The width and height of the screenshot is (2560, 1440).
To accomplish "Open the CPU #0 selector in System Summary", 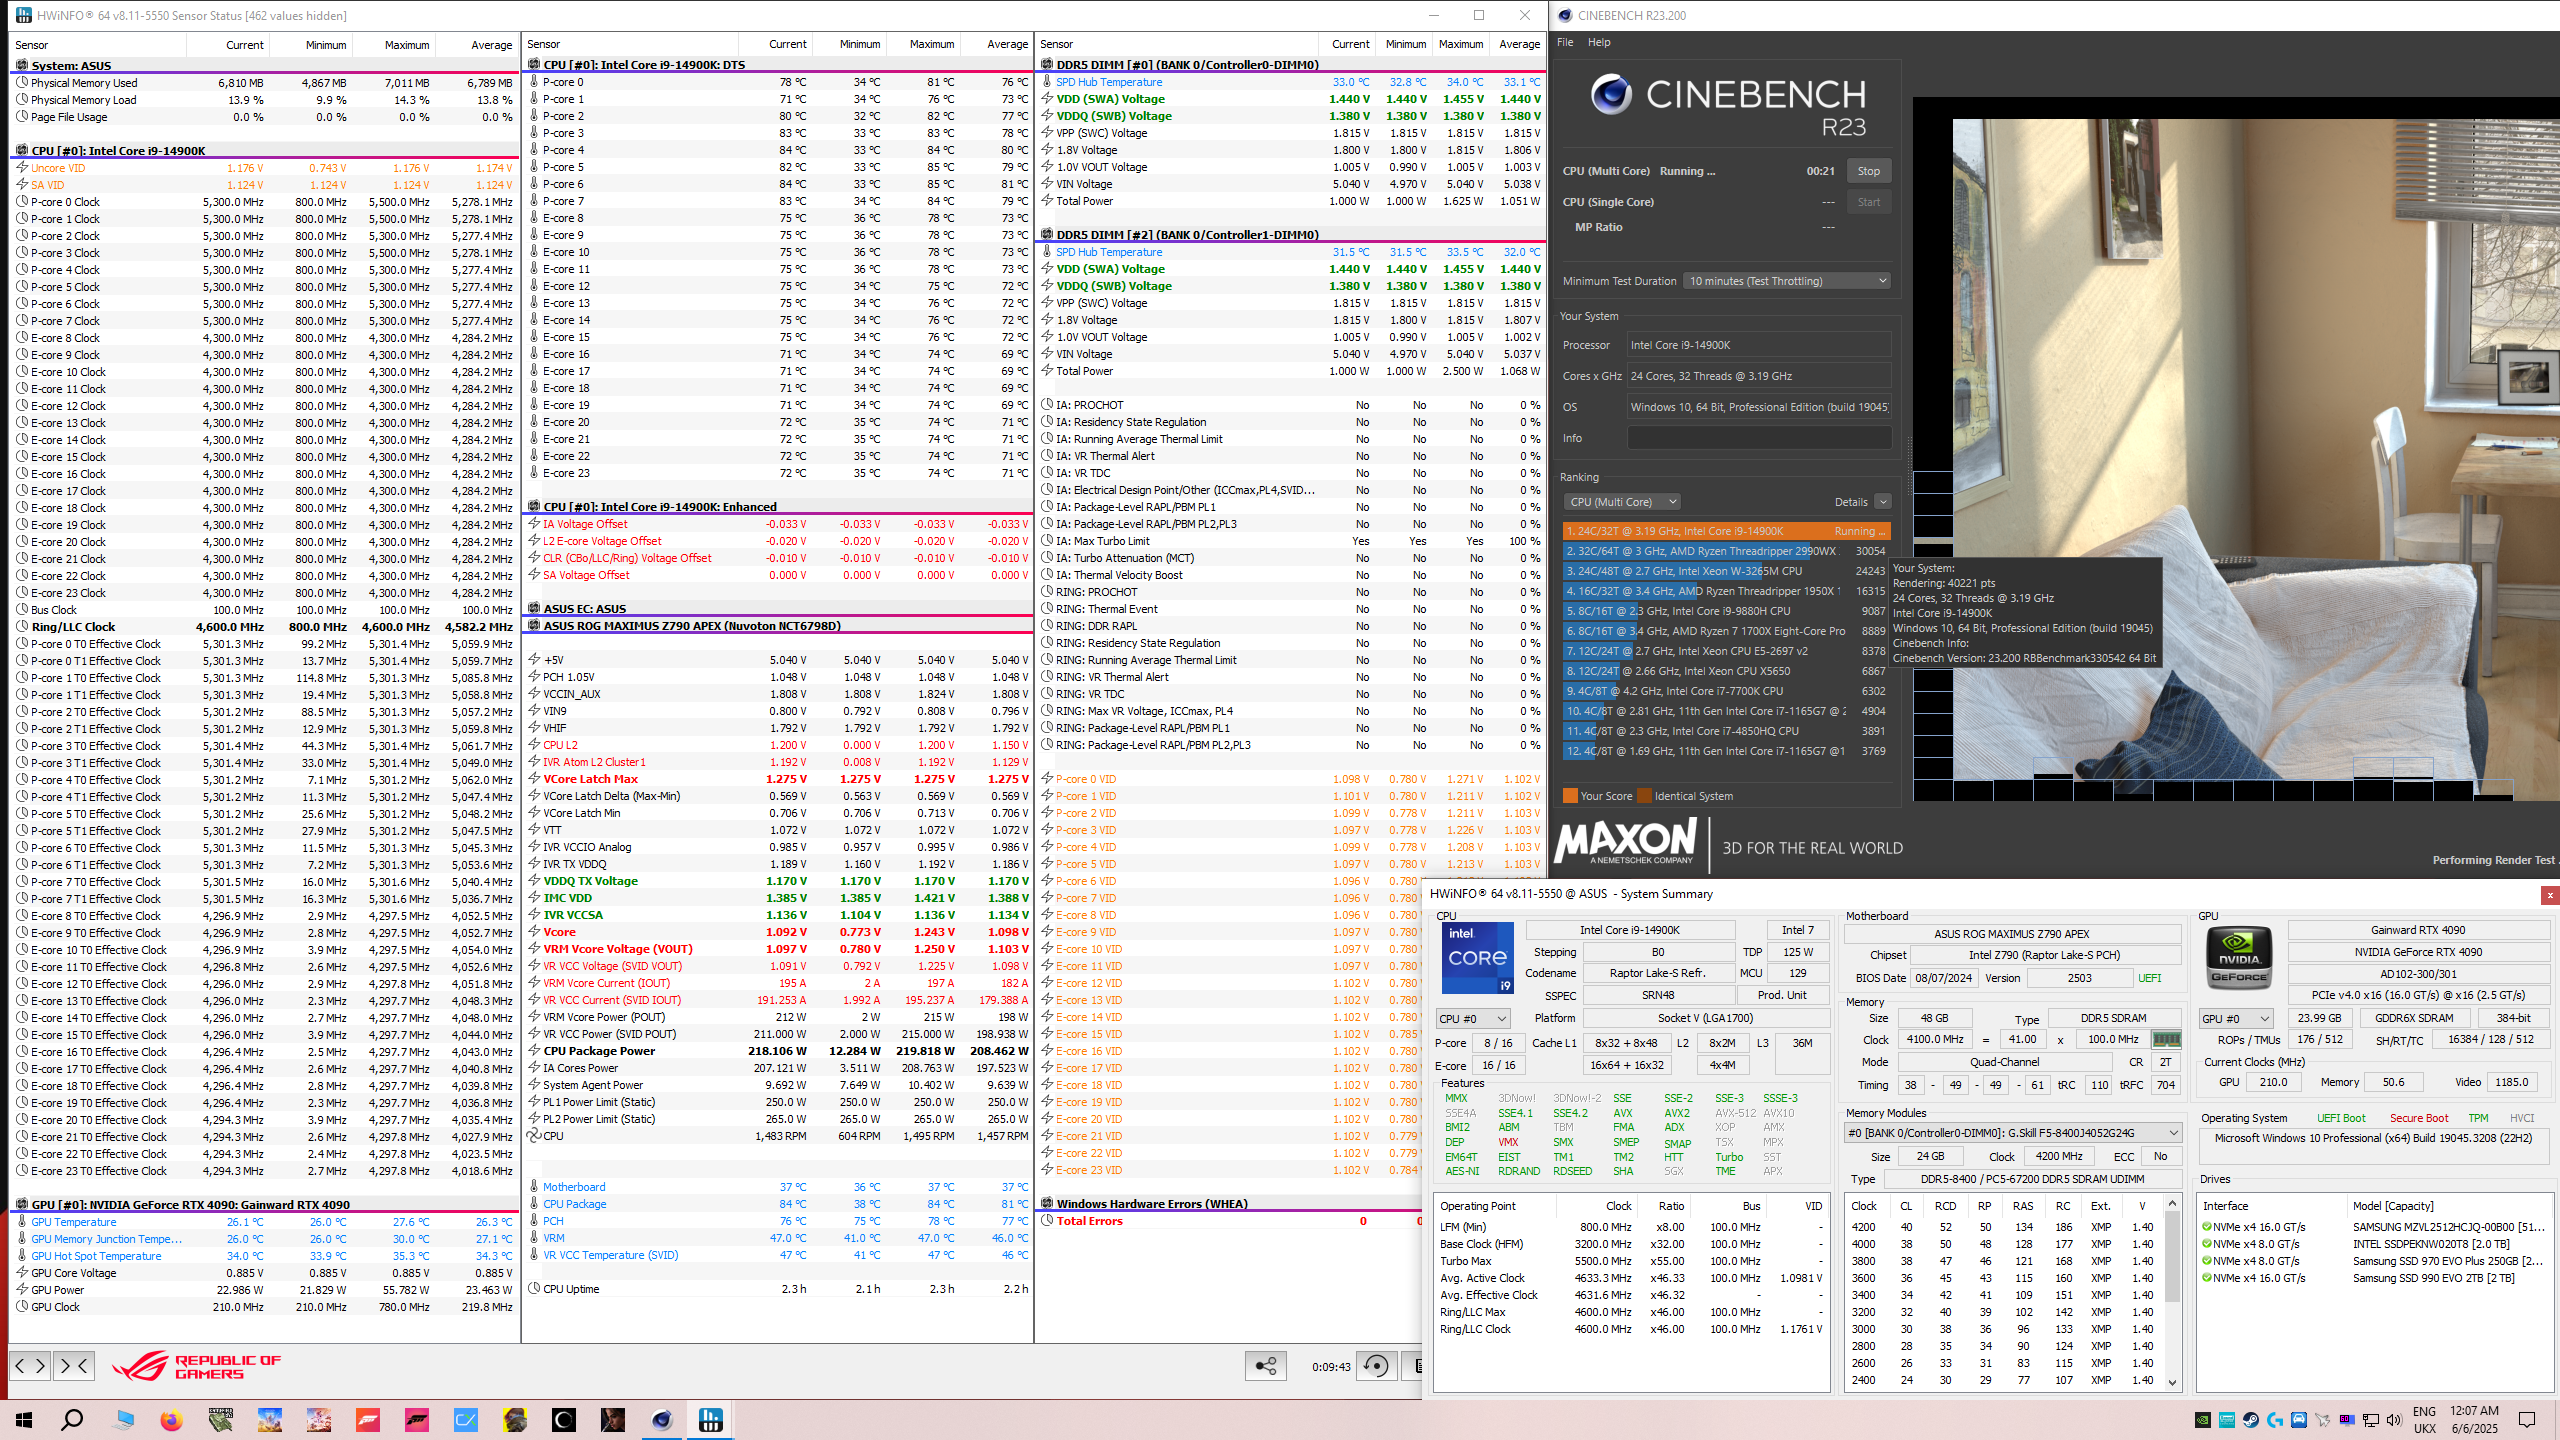I will 1472,1019.
